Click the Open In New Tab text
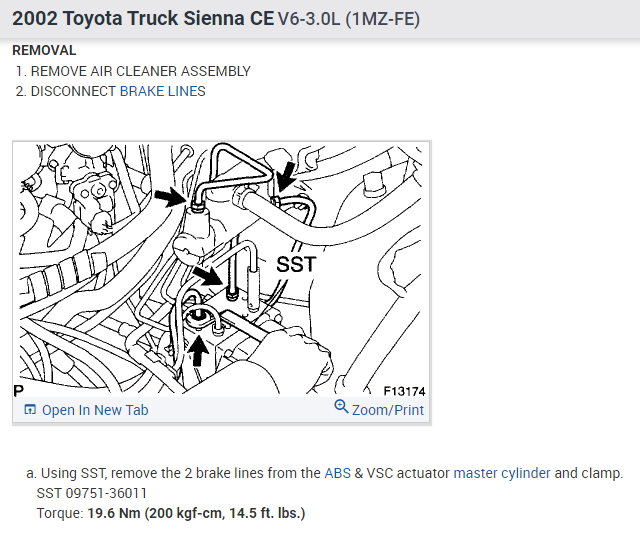 (95, 410)
